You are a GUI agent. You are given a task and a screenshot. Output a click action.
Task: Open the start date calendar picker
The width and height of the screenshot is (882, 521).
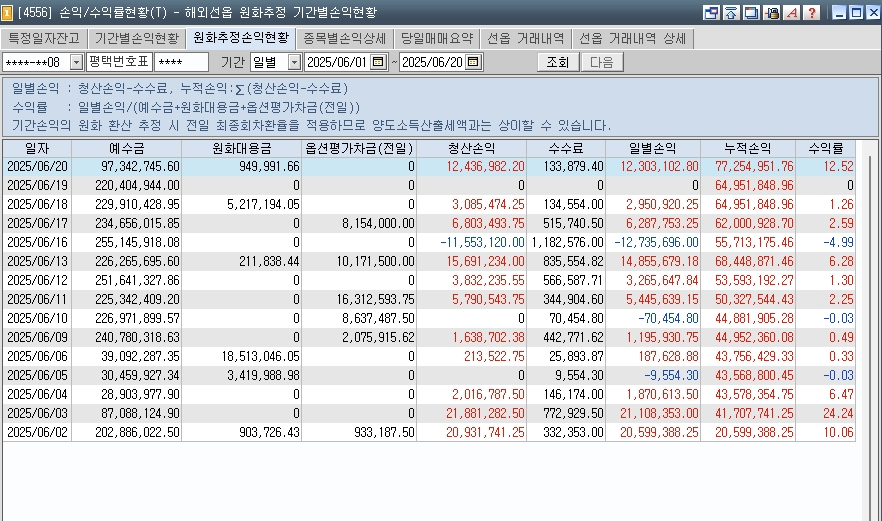379,62
